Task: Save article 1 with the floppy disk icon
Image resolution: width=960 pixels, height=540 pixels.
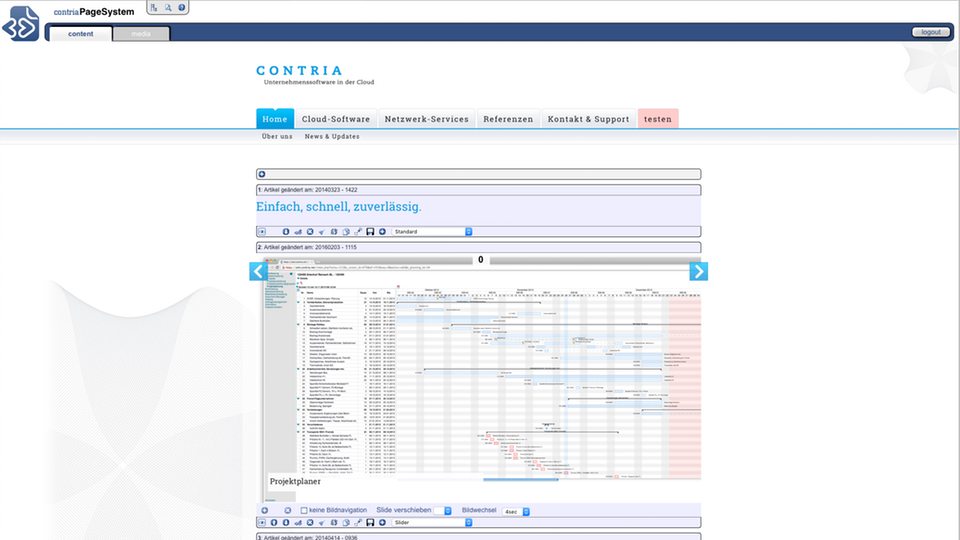Action: tap(370, 232)
